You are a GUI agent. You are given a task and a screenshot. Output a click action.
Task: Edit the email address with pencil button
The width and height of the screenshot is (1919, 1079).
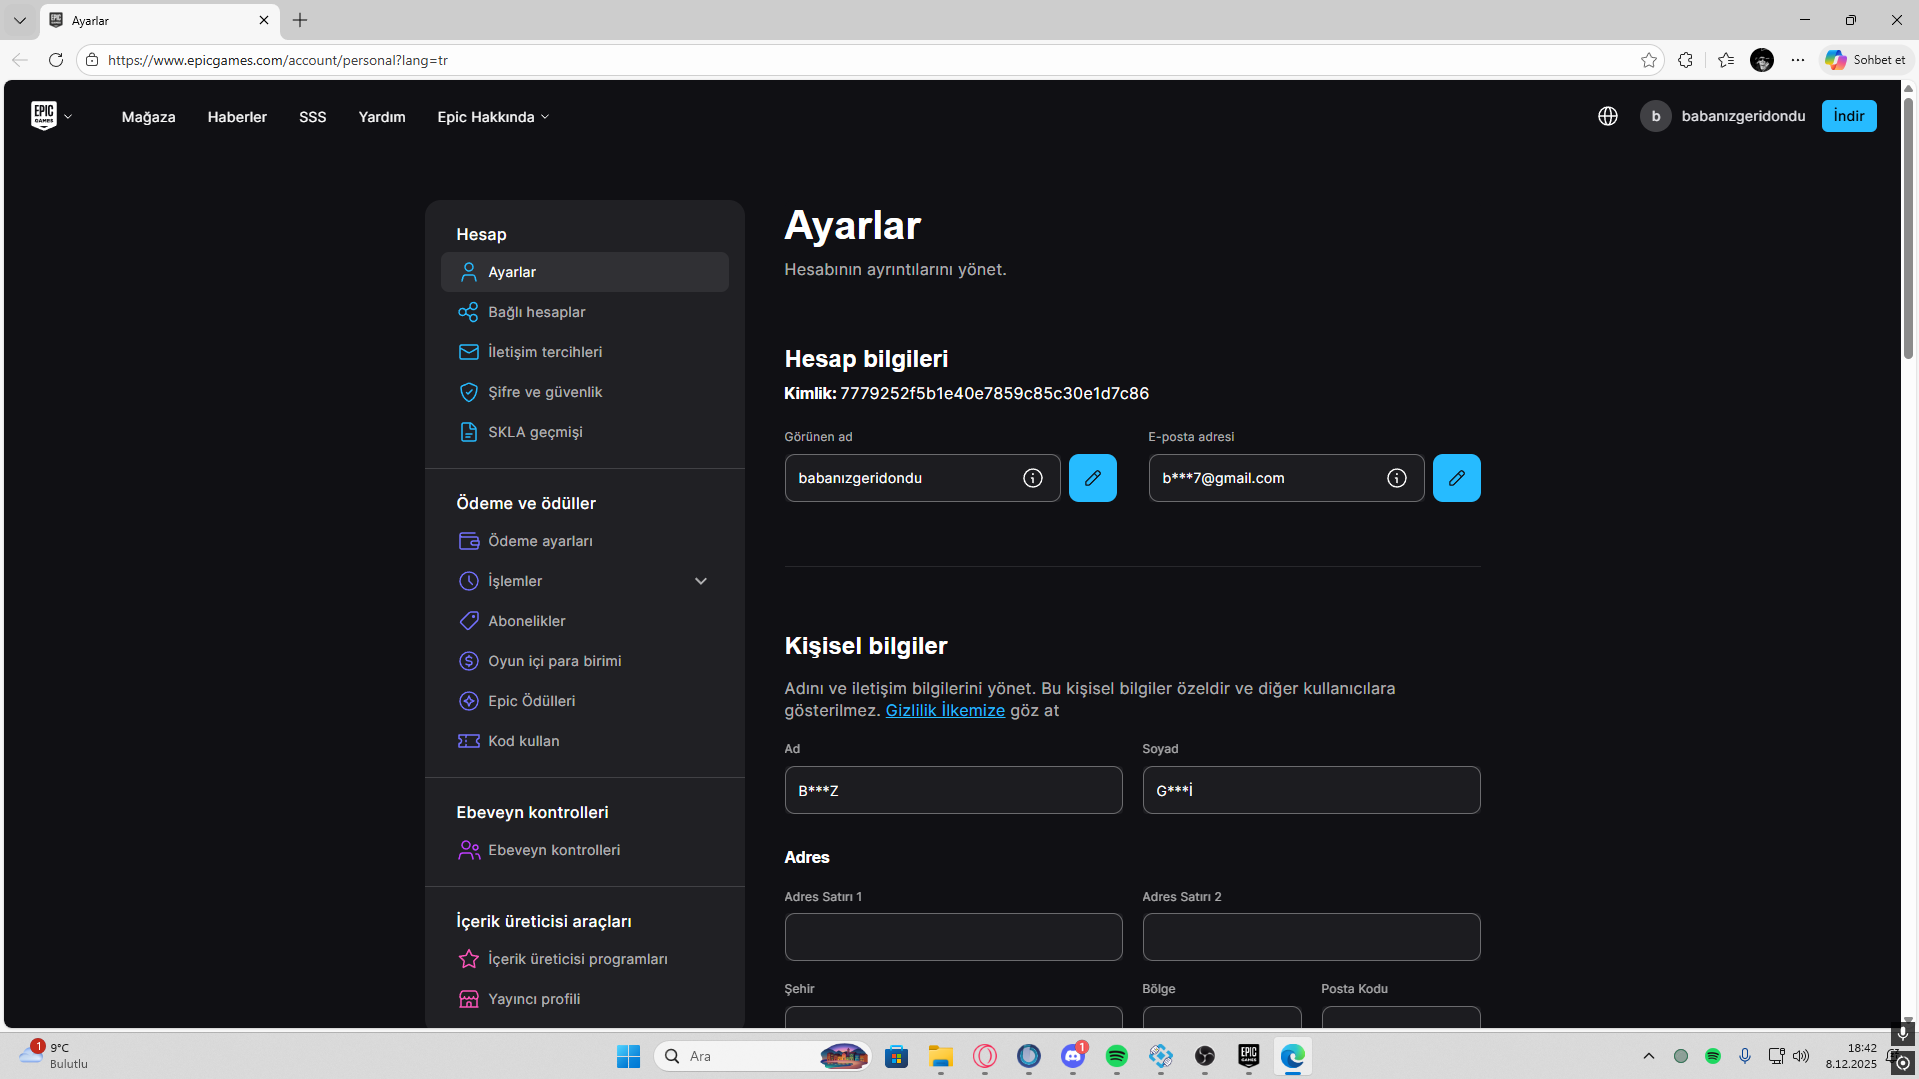point(1457,478)
